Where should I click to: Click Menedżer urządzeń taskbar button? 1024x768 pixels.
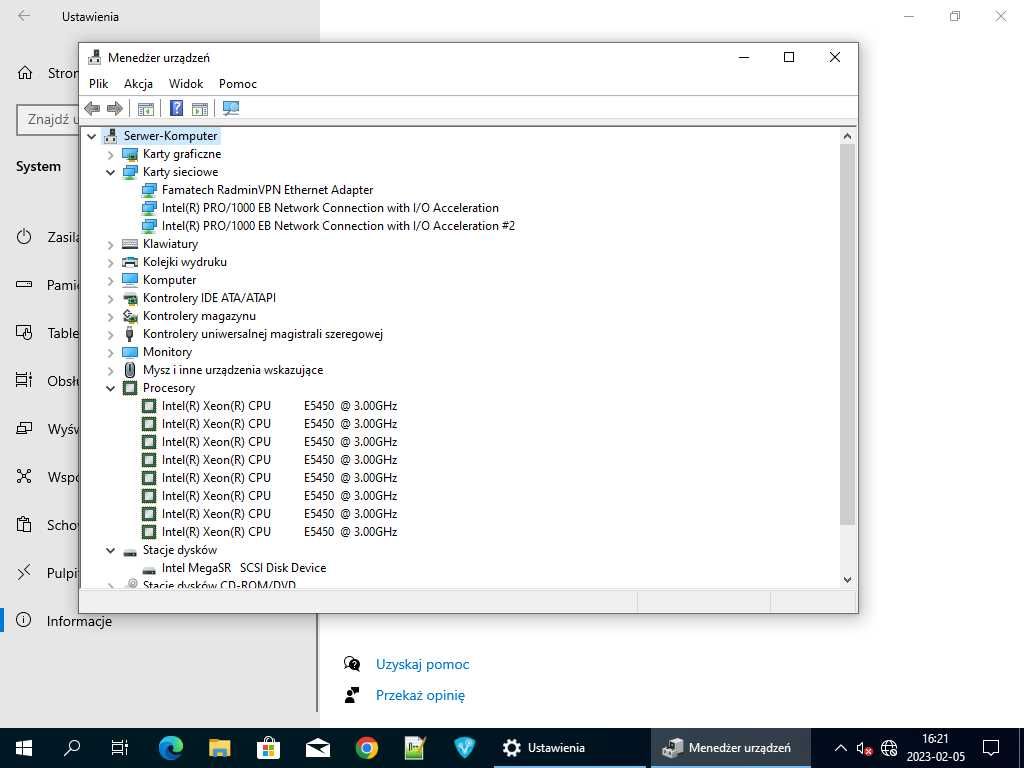729,748
